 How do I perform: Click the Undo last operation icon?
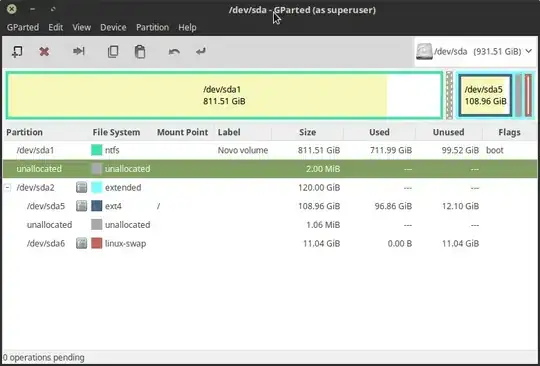174,52
